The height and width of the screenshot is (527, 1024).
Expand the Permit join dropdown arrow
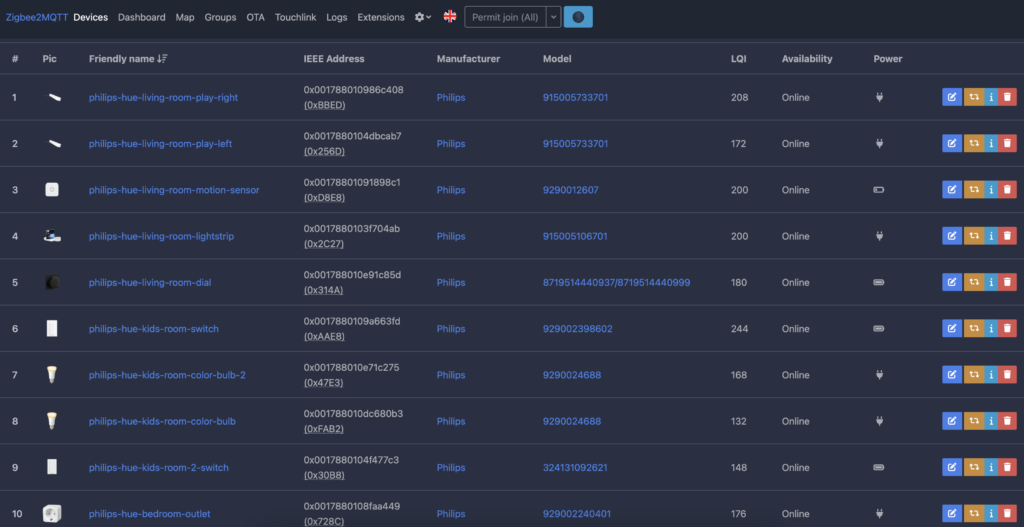[553, 17]
